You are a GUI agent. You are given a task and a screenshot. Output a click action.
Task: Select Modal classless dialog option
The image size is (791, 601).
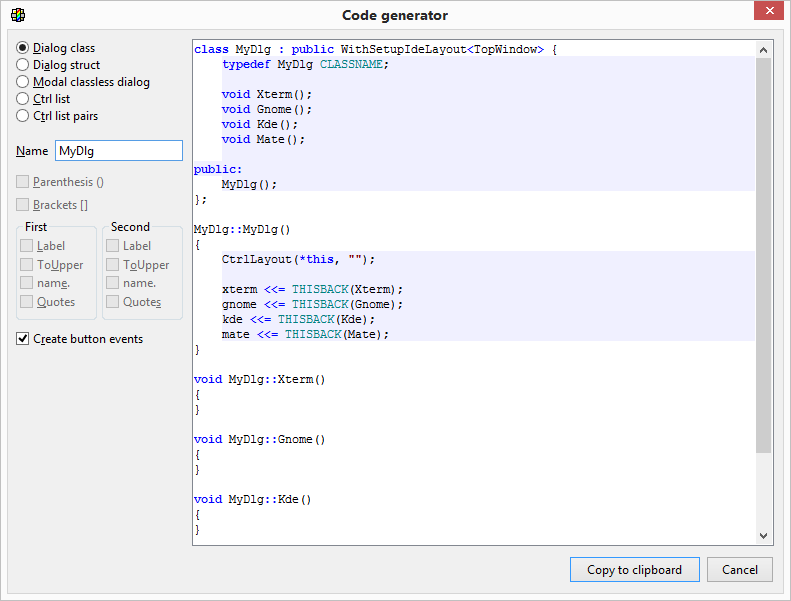click(x=23, y=82)
